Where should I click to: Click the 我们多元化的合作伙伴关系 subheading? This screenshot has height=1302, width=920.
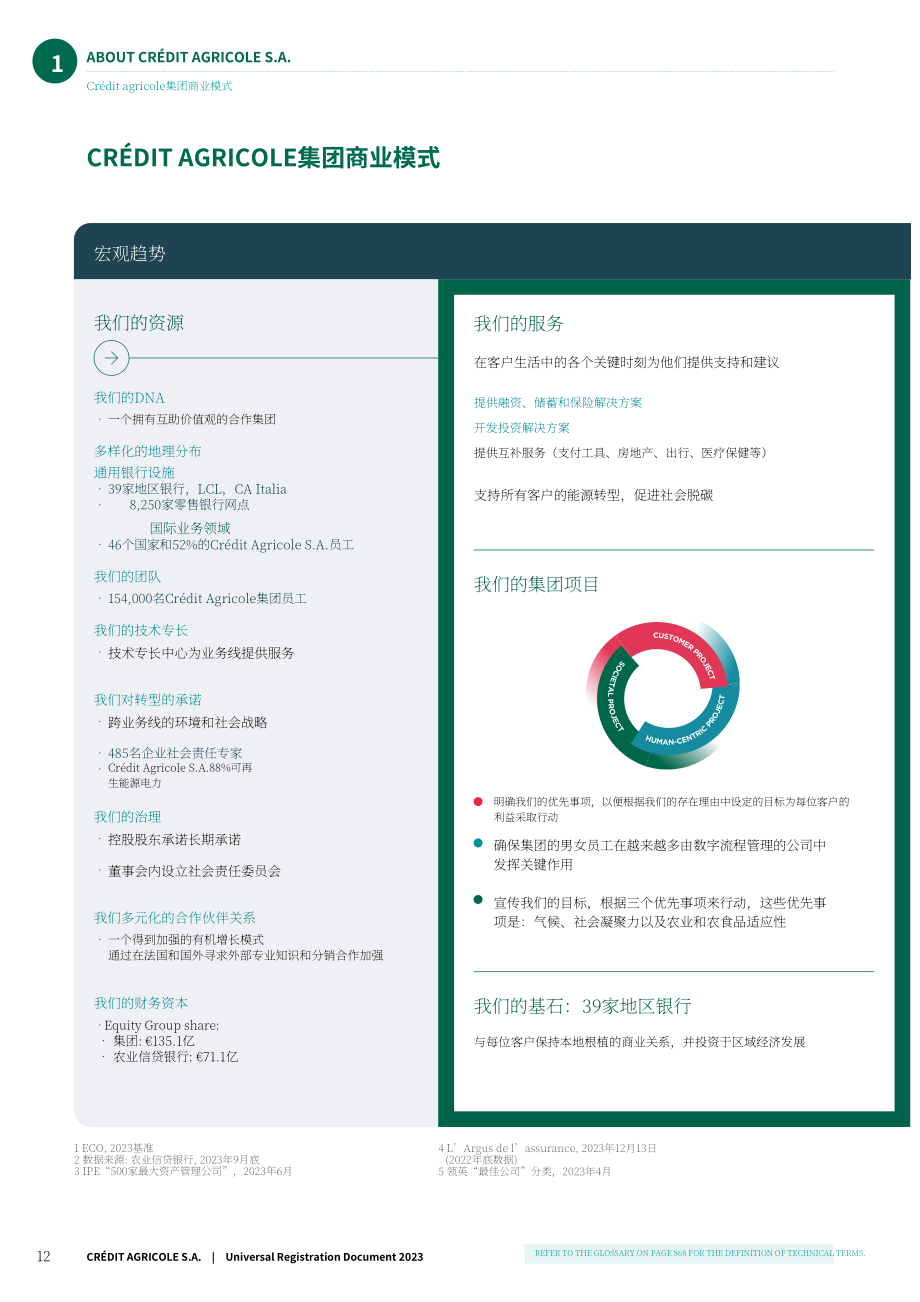click(x=175, y=917)
